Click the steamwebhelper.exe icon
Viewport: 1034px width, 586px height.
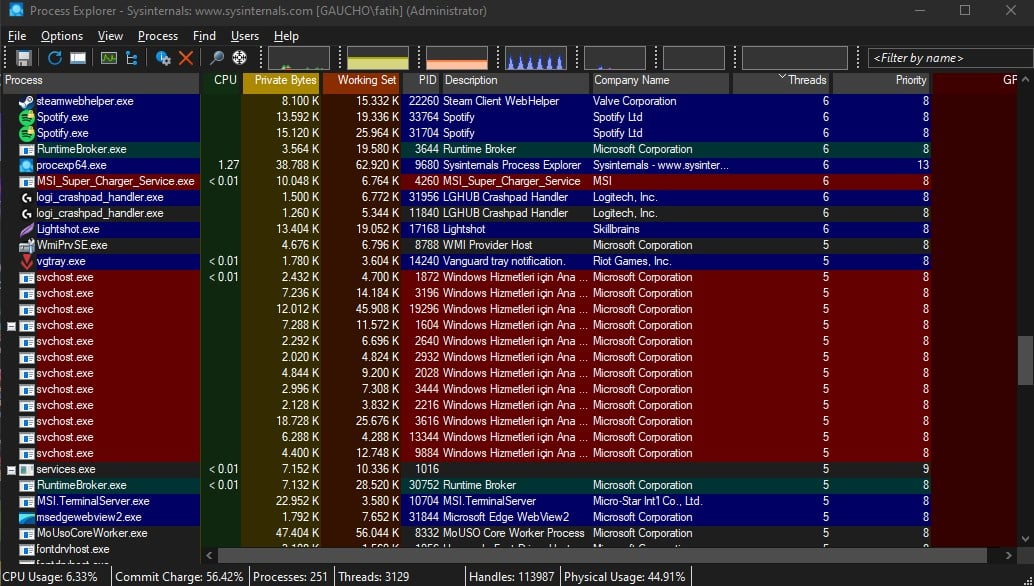coord(26,102)
